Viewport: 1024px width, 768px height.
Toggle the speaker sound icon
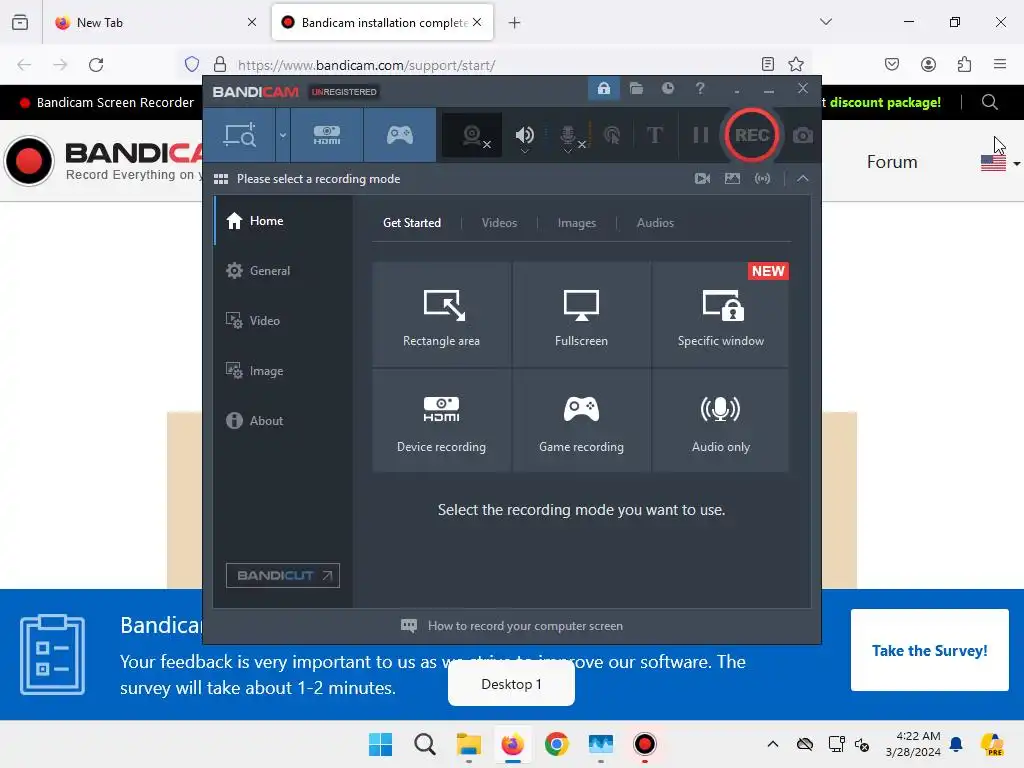(x=524, y=135)
